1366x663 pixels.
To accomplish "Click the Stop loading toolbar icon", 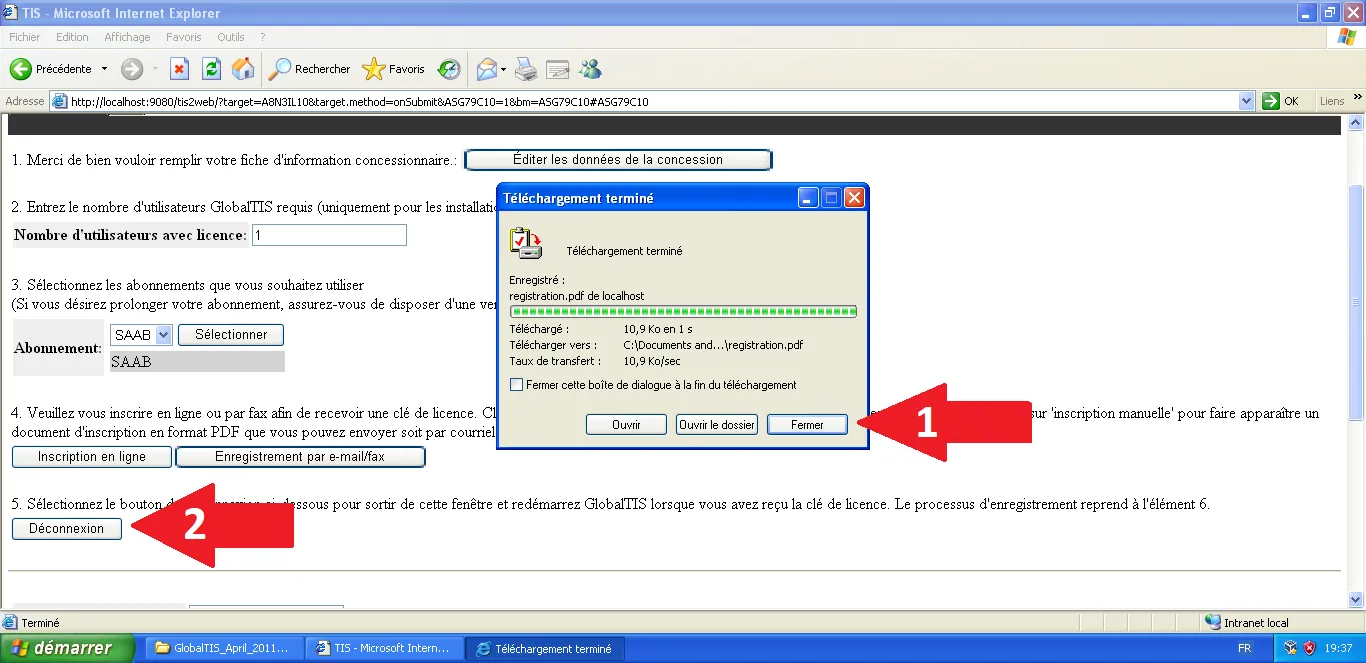I will pyautogui.click(x=180, y=69).
